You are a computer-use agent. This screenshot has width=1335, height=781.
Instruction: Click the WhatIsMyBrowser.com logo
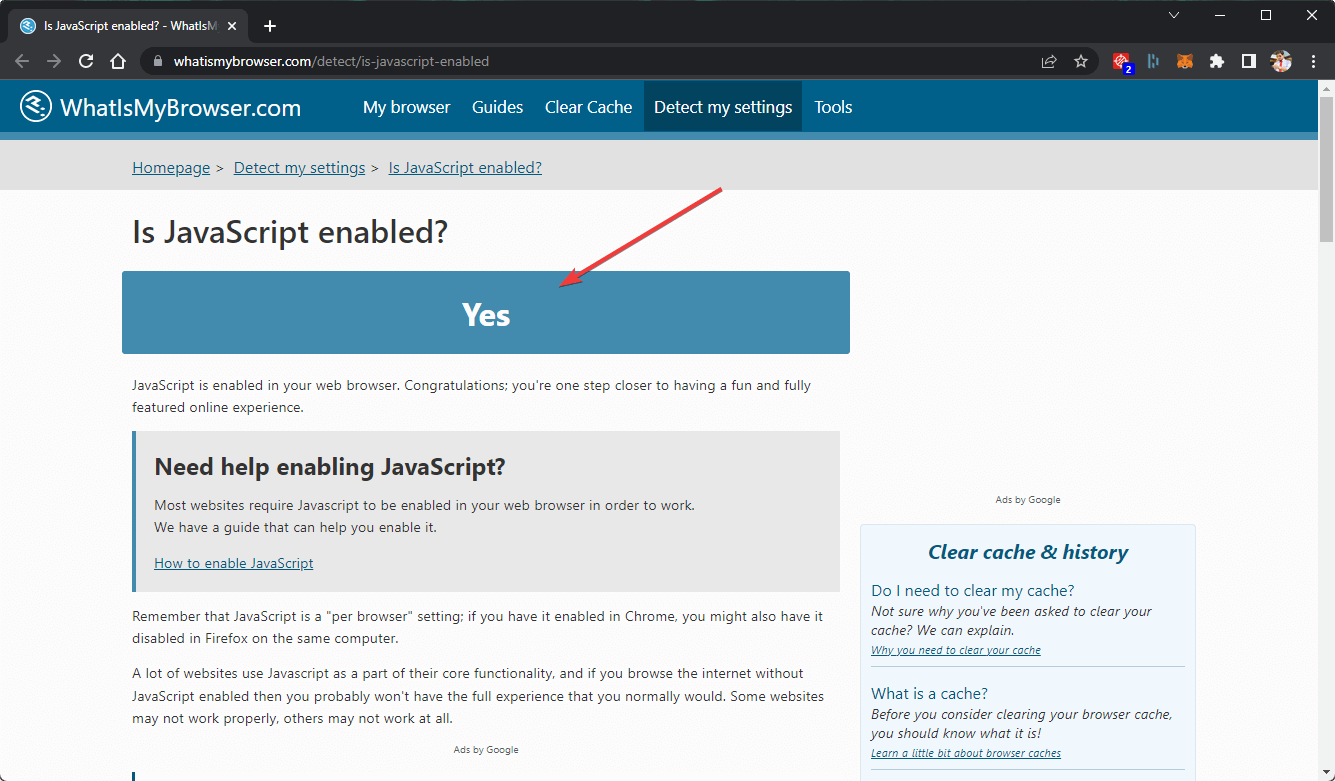click(161, 107)
